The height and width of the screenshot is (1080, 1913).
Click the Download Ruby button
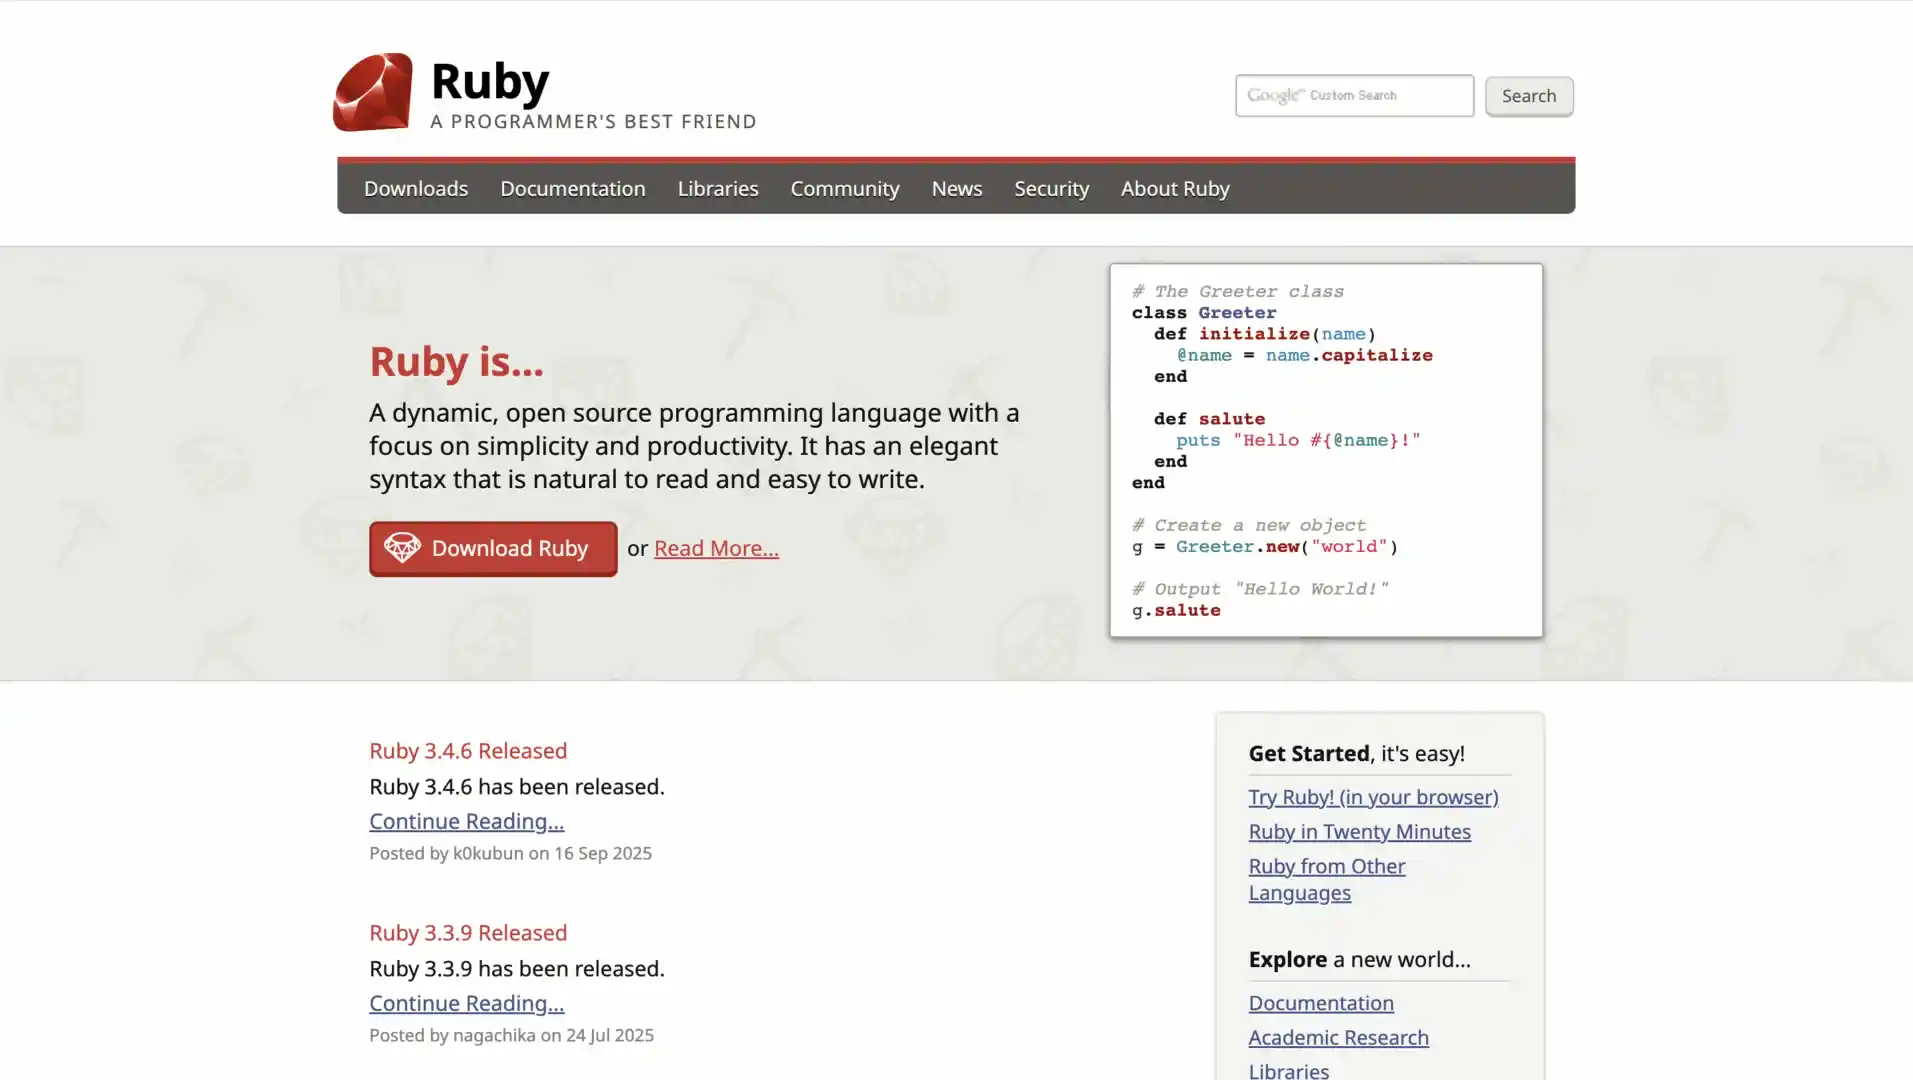(x=492, y=548)
